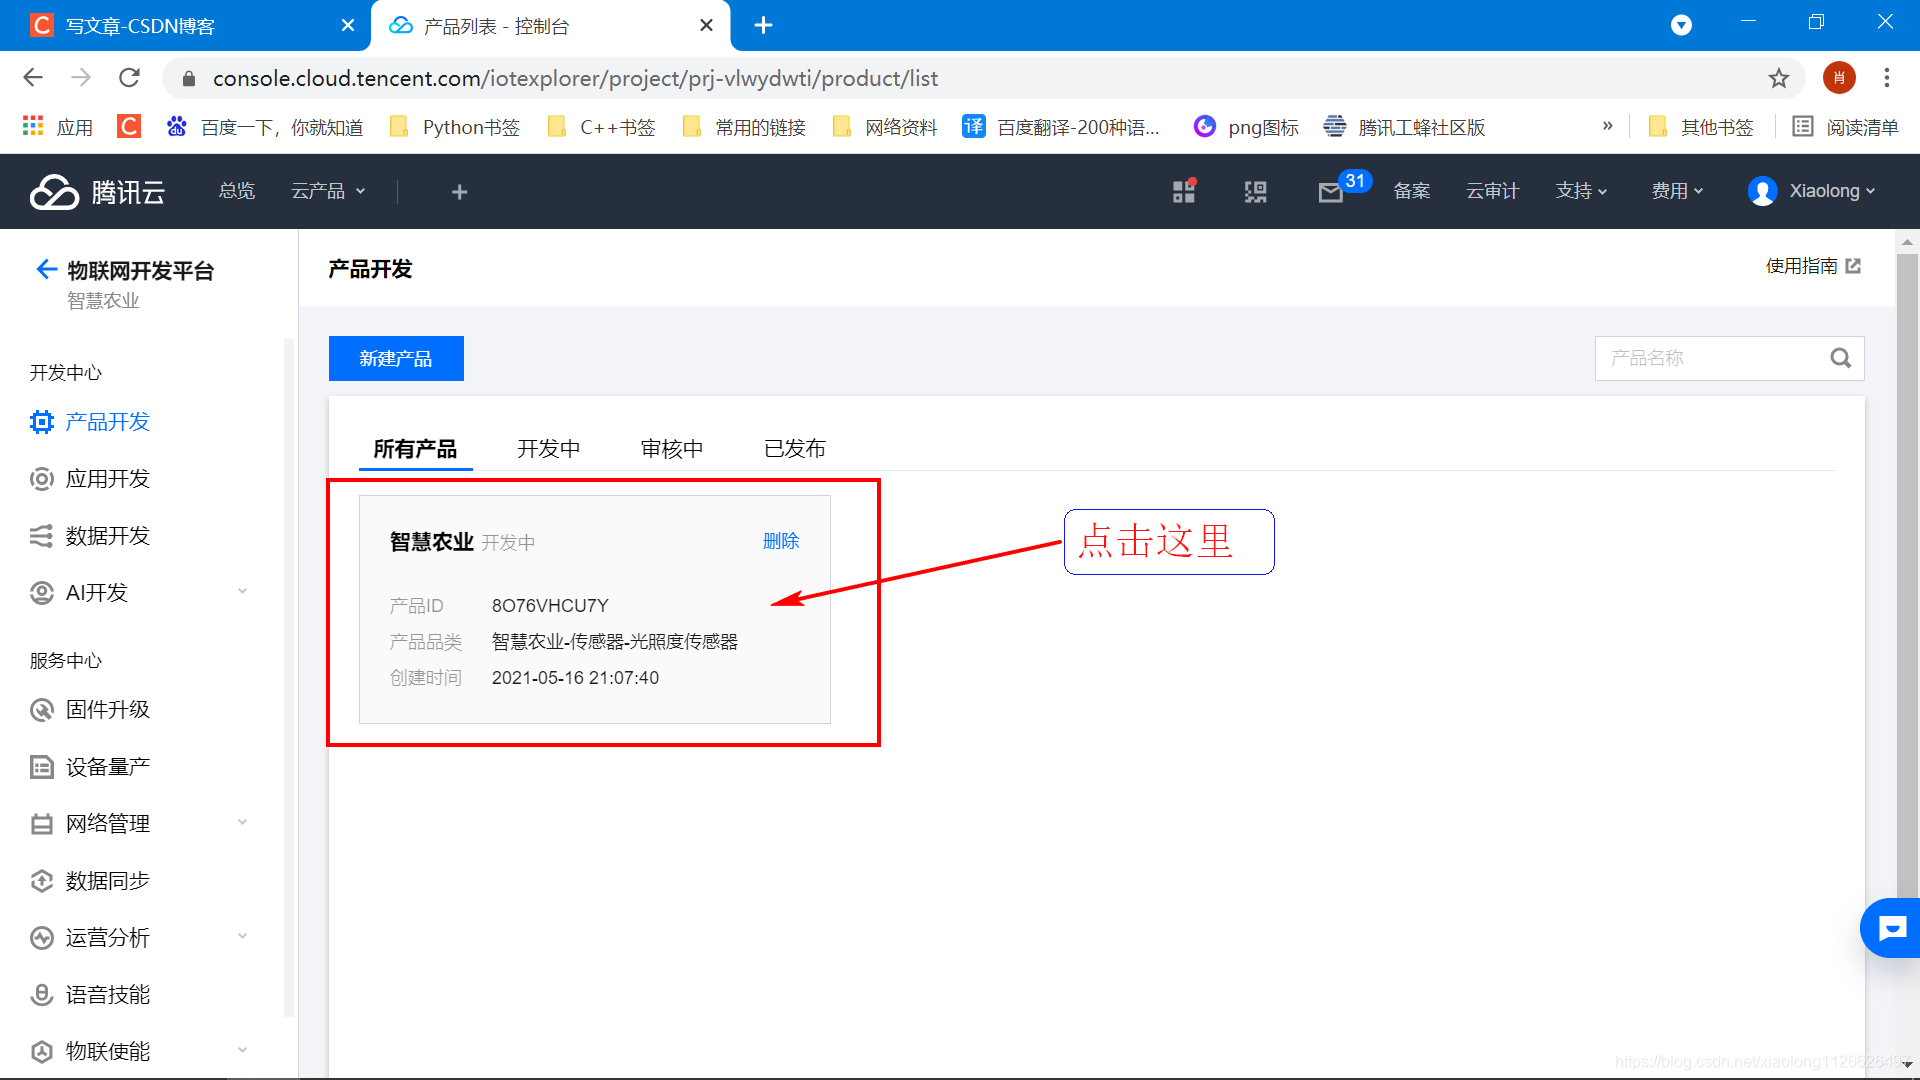The width and height of the screenshot is (1920, 1080).
Task: Open 固件升级 in the sidebar
Action: click(107, 709)
